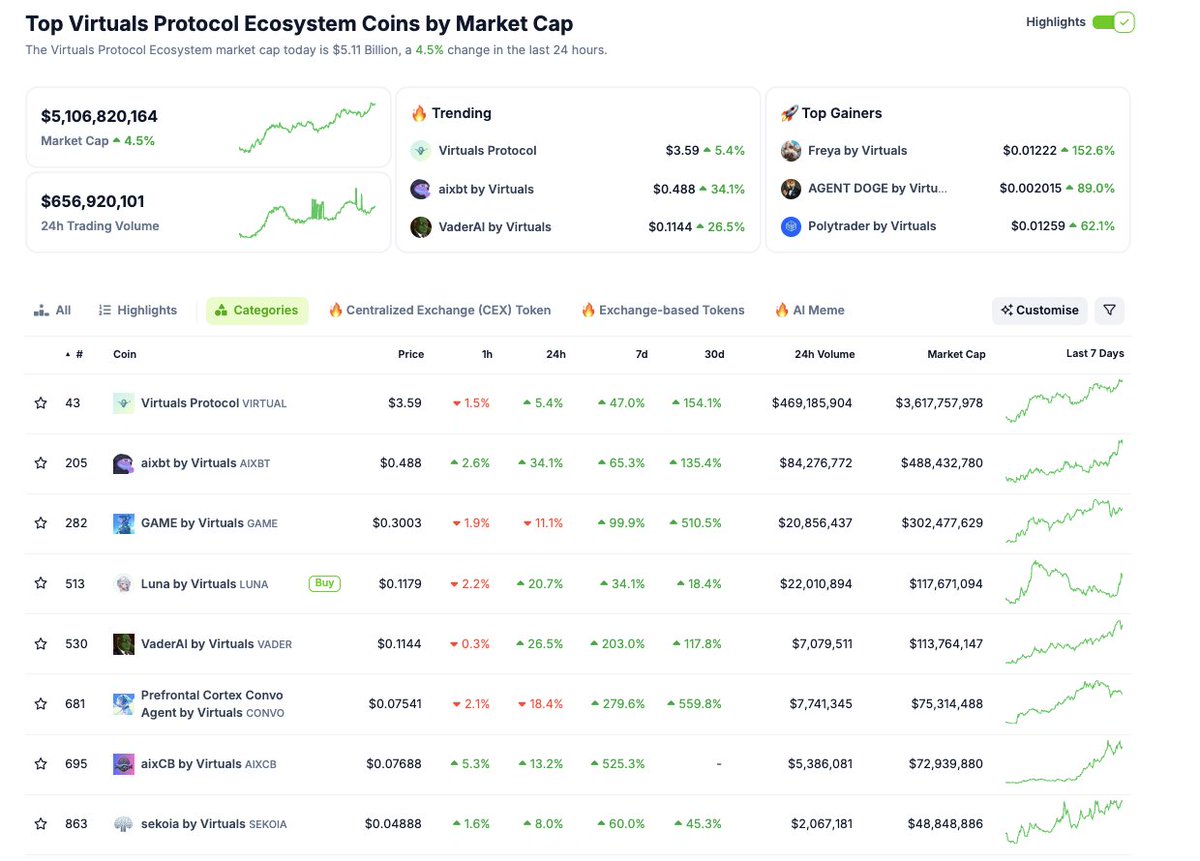The image size is (1200, 861).
Task: Click VaderAI avatar in Trending card
Action: tap(421, 227)
